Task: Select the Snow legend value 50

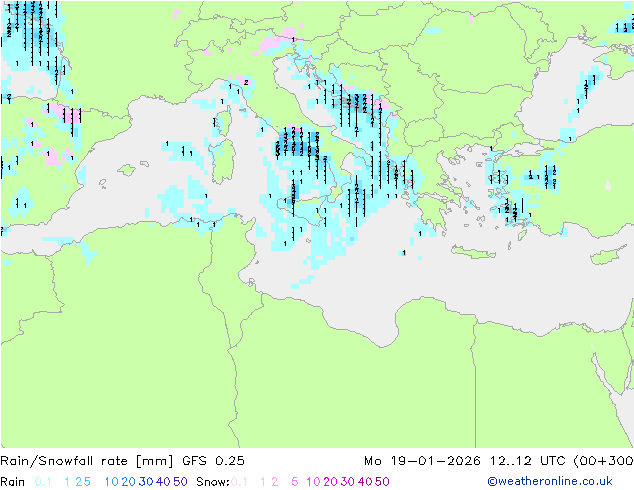Action: pos(383,482)
